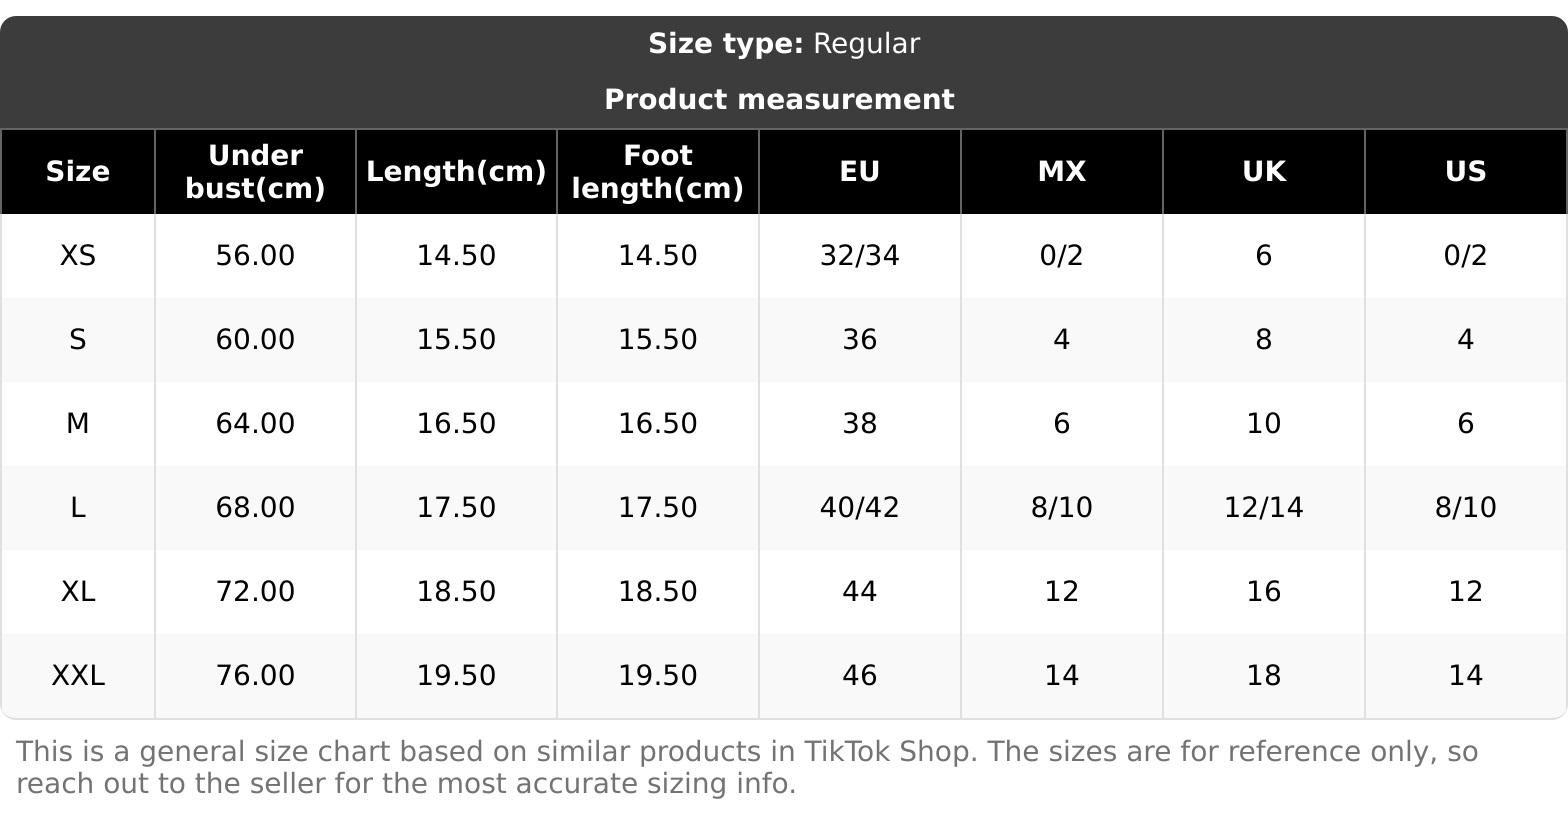This screenshot has height=816, width=1568.
Task: Select the M size row label
Action: [x=78, y=424]
